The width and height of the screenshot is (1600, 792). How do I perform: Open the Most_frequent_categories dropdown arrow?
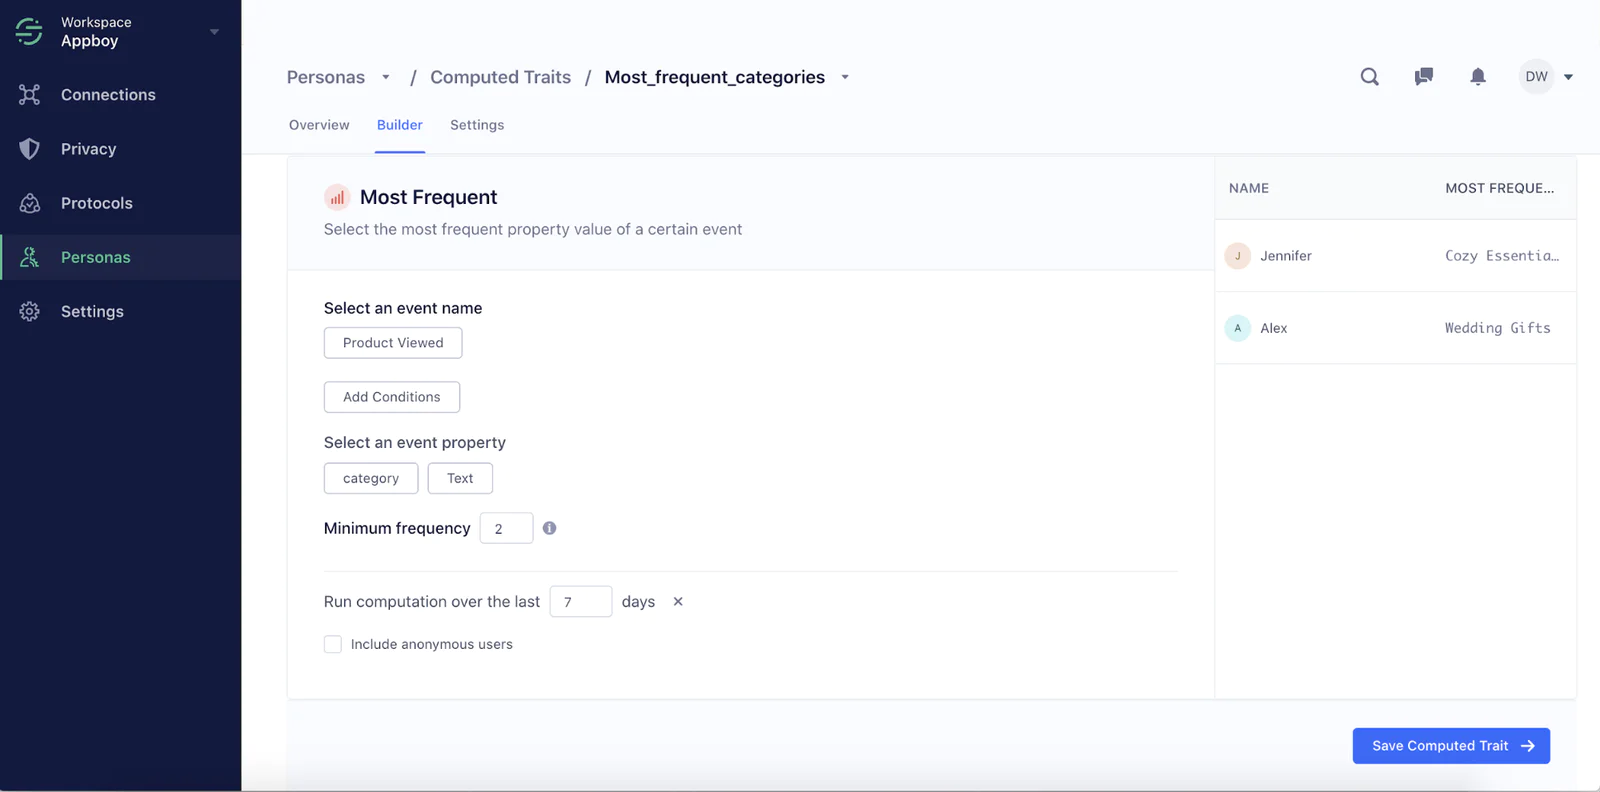(845, 77)
